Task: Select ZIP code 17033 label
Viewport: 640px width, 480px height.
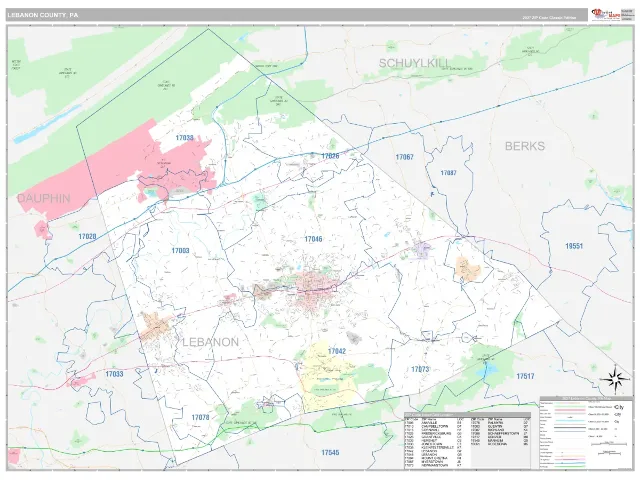Action: 114,374
